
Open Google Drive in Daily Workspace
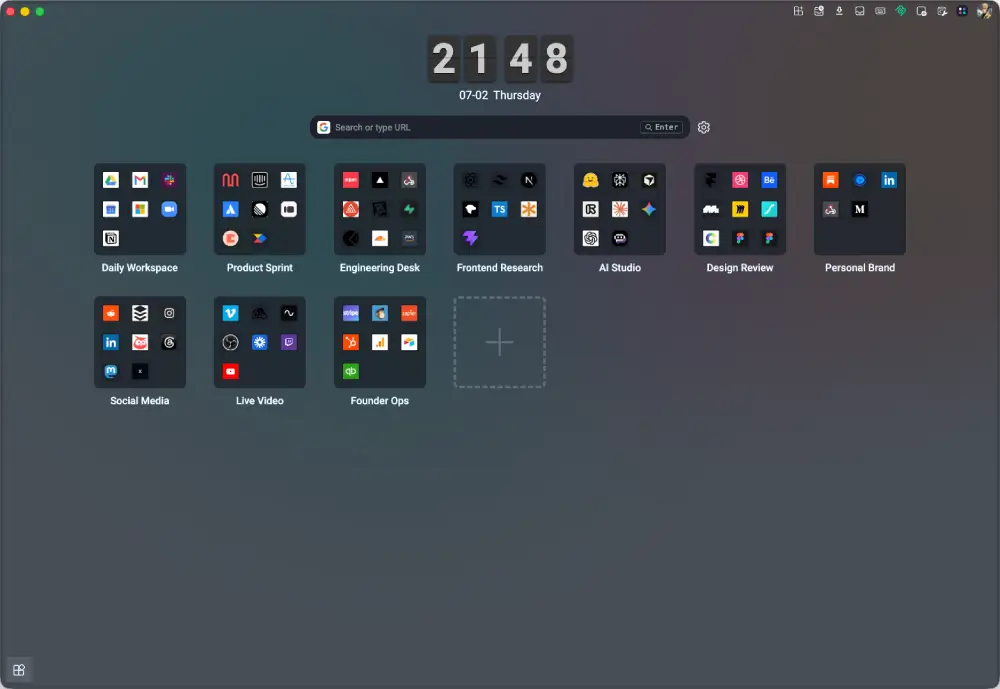coord(111,180)
